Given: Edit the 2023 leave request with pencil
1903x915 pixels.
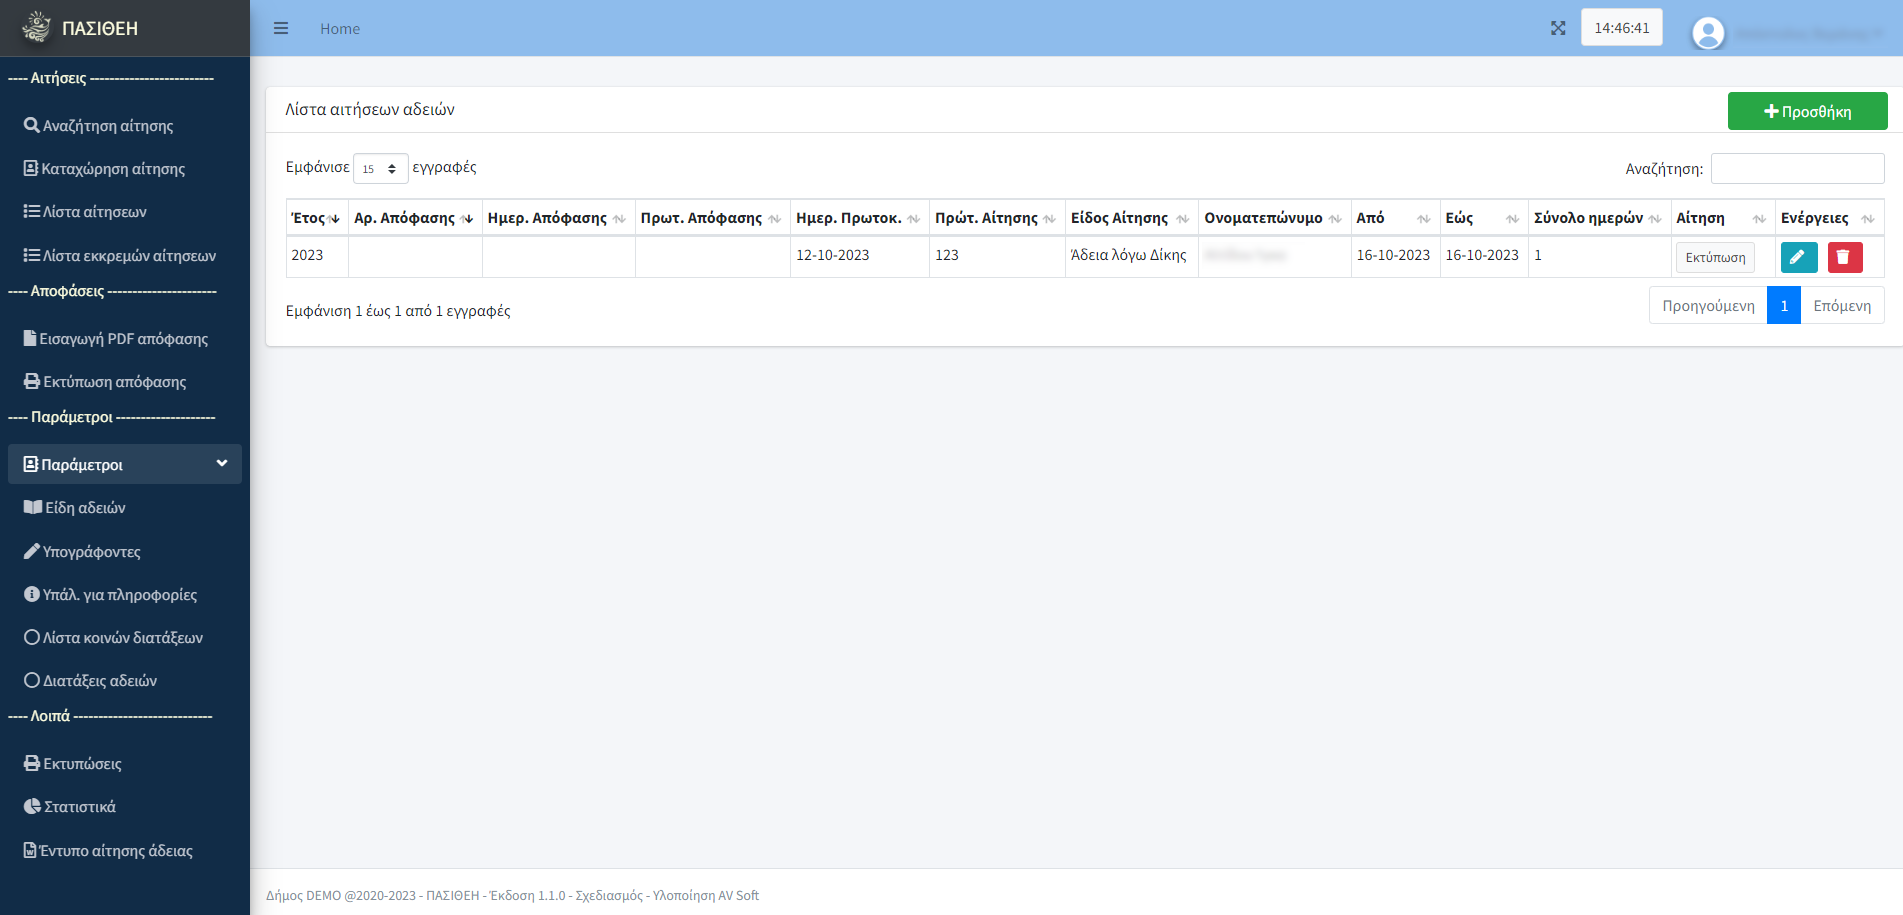Looking at the screenshot, I should click(x=1799, y=257).
